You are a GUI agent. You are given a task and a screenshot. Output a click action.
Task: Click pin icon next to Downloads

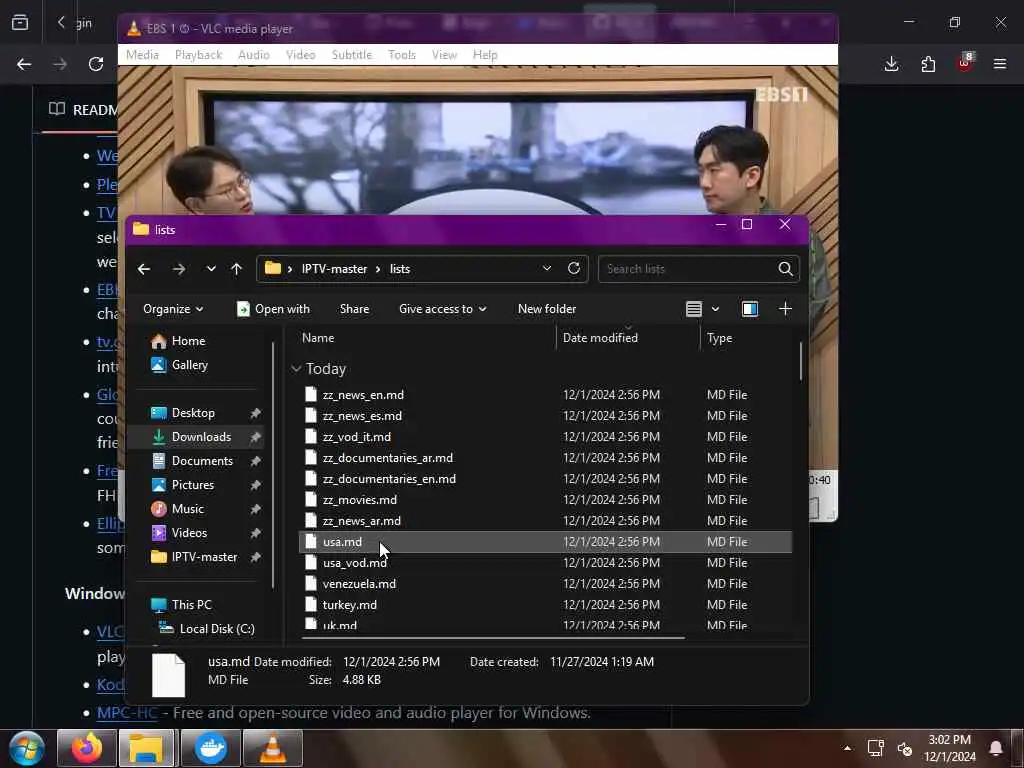click(256, 437)
